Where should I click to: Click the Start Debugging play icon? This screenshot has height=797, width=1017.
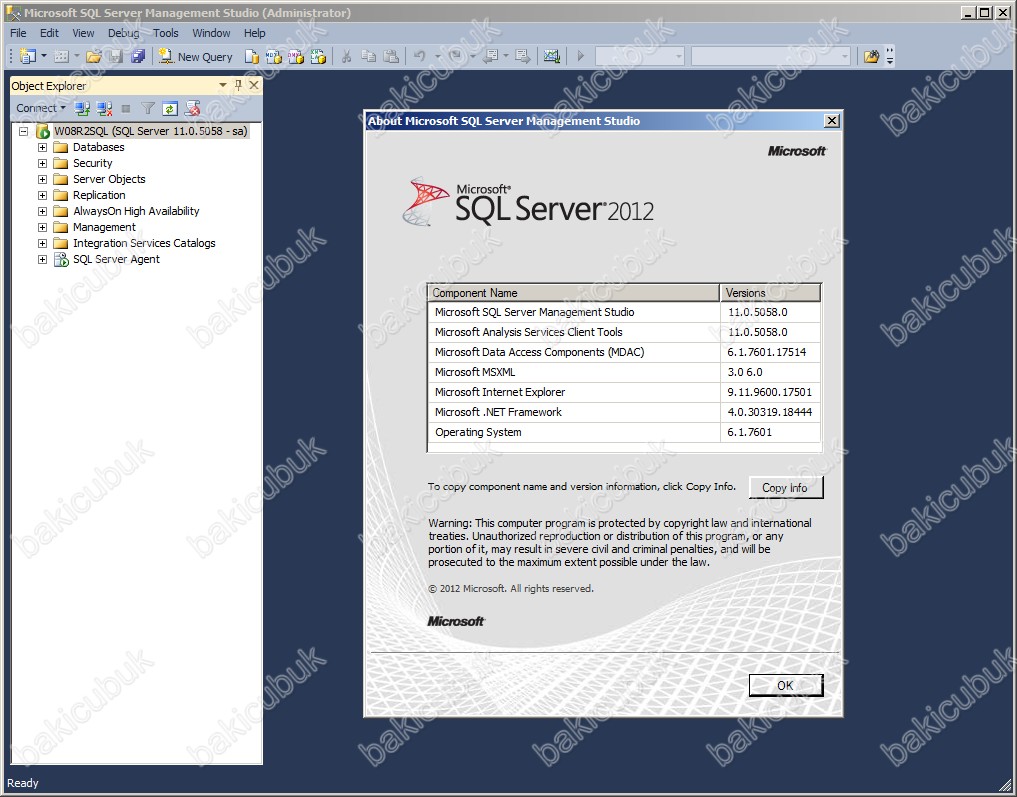580,56
